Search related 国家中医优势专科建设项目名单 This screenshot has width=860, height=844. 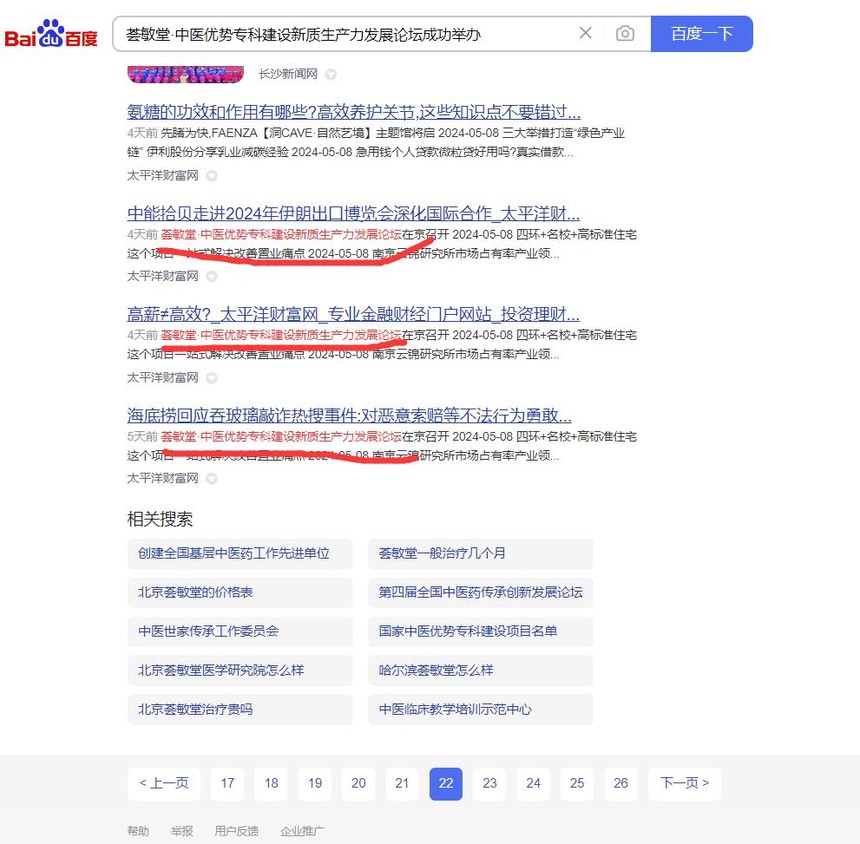[x=480, y=631]
